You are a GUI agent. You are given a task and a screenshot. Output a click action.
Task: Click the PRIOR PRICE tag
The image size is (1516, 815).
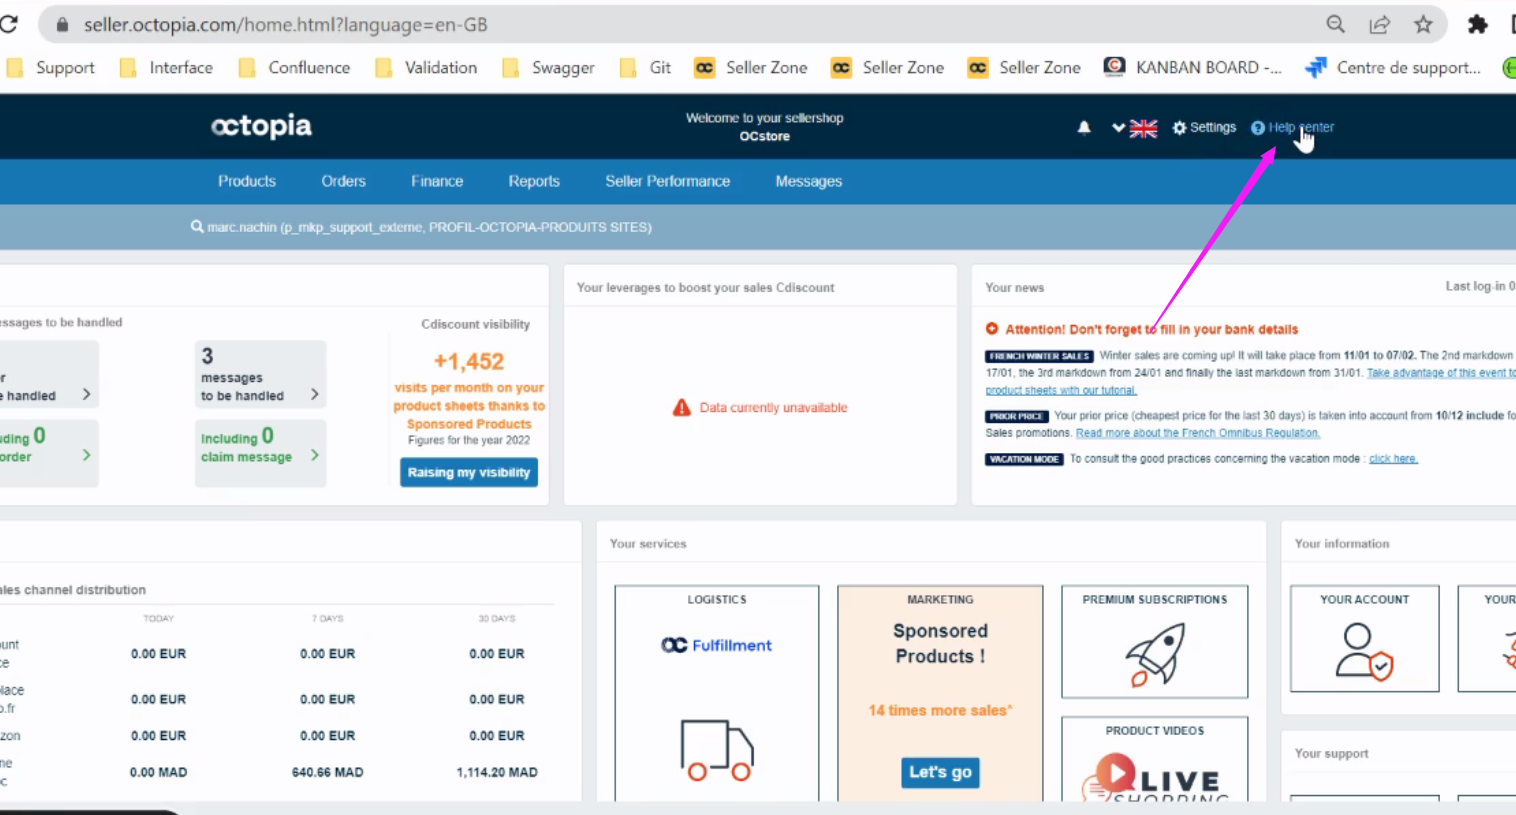1017,416
